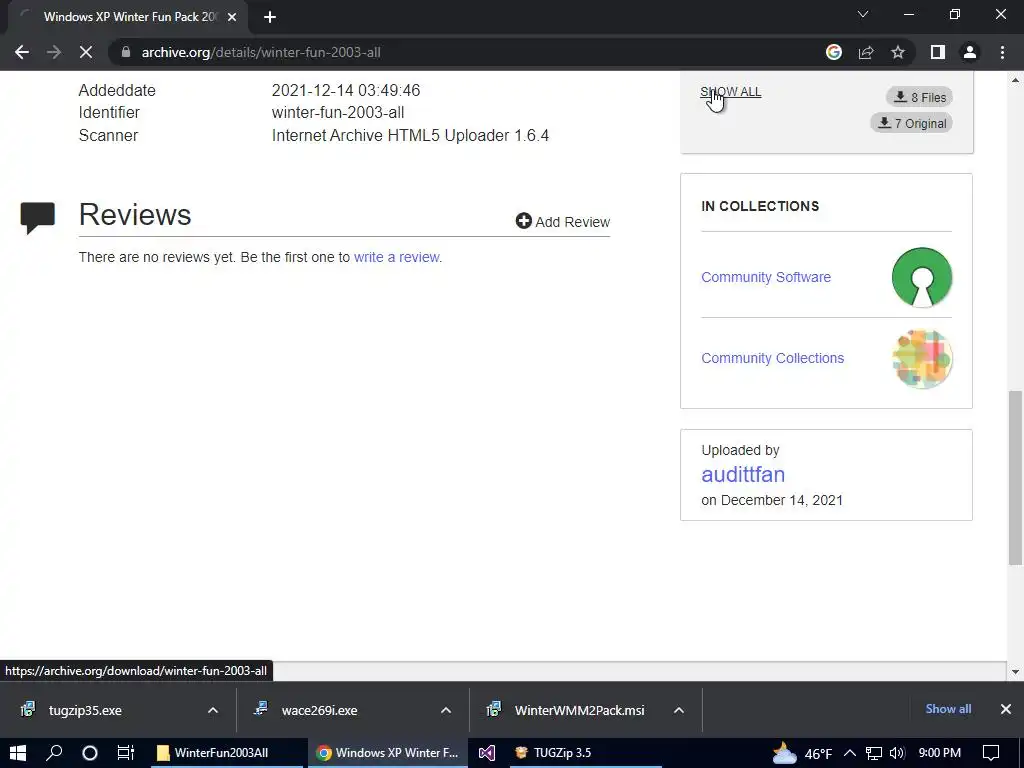
Task: Click the Google icon in address bar
Action: click(834, 52)
